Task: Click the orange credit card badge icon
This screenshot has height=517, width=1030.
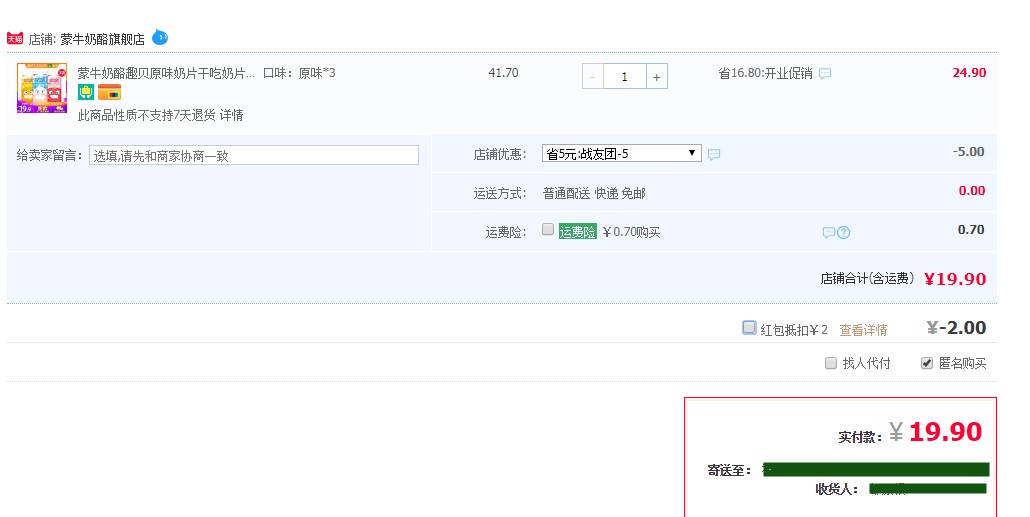Action: coord(110,92)
